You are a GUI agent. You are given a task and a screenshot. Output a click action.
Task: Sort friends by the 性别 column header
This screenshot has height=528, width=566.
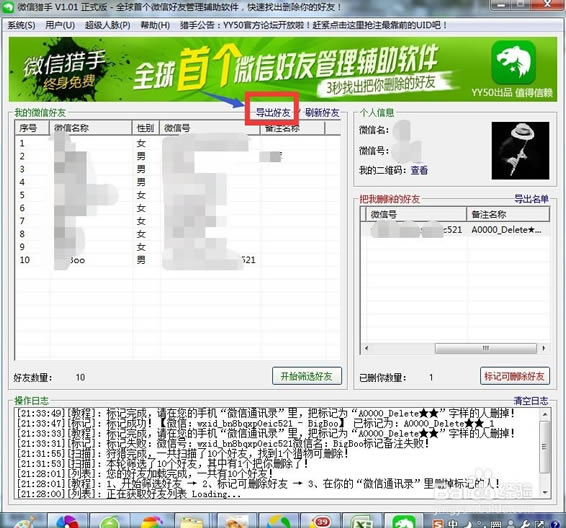(x=145, y=128)
